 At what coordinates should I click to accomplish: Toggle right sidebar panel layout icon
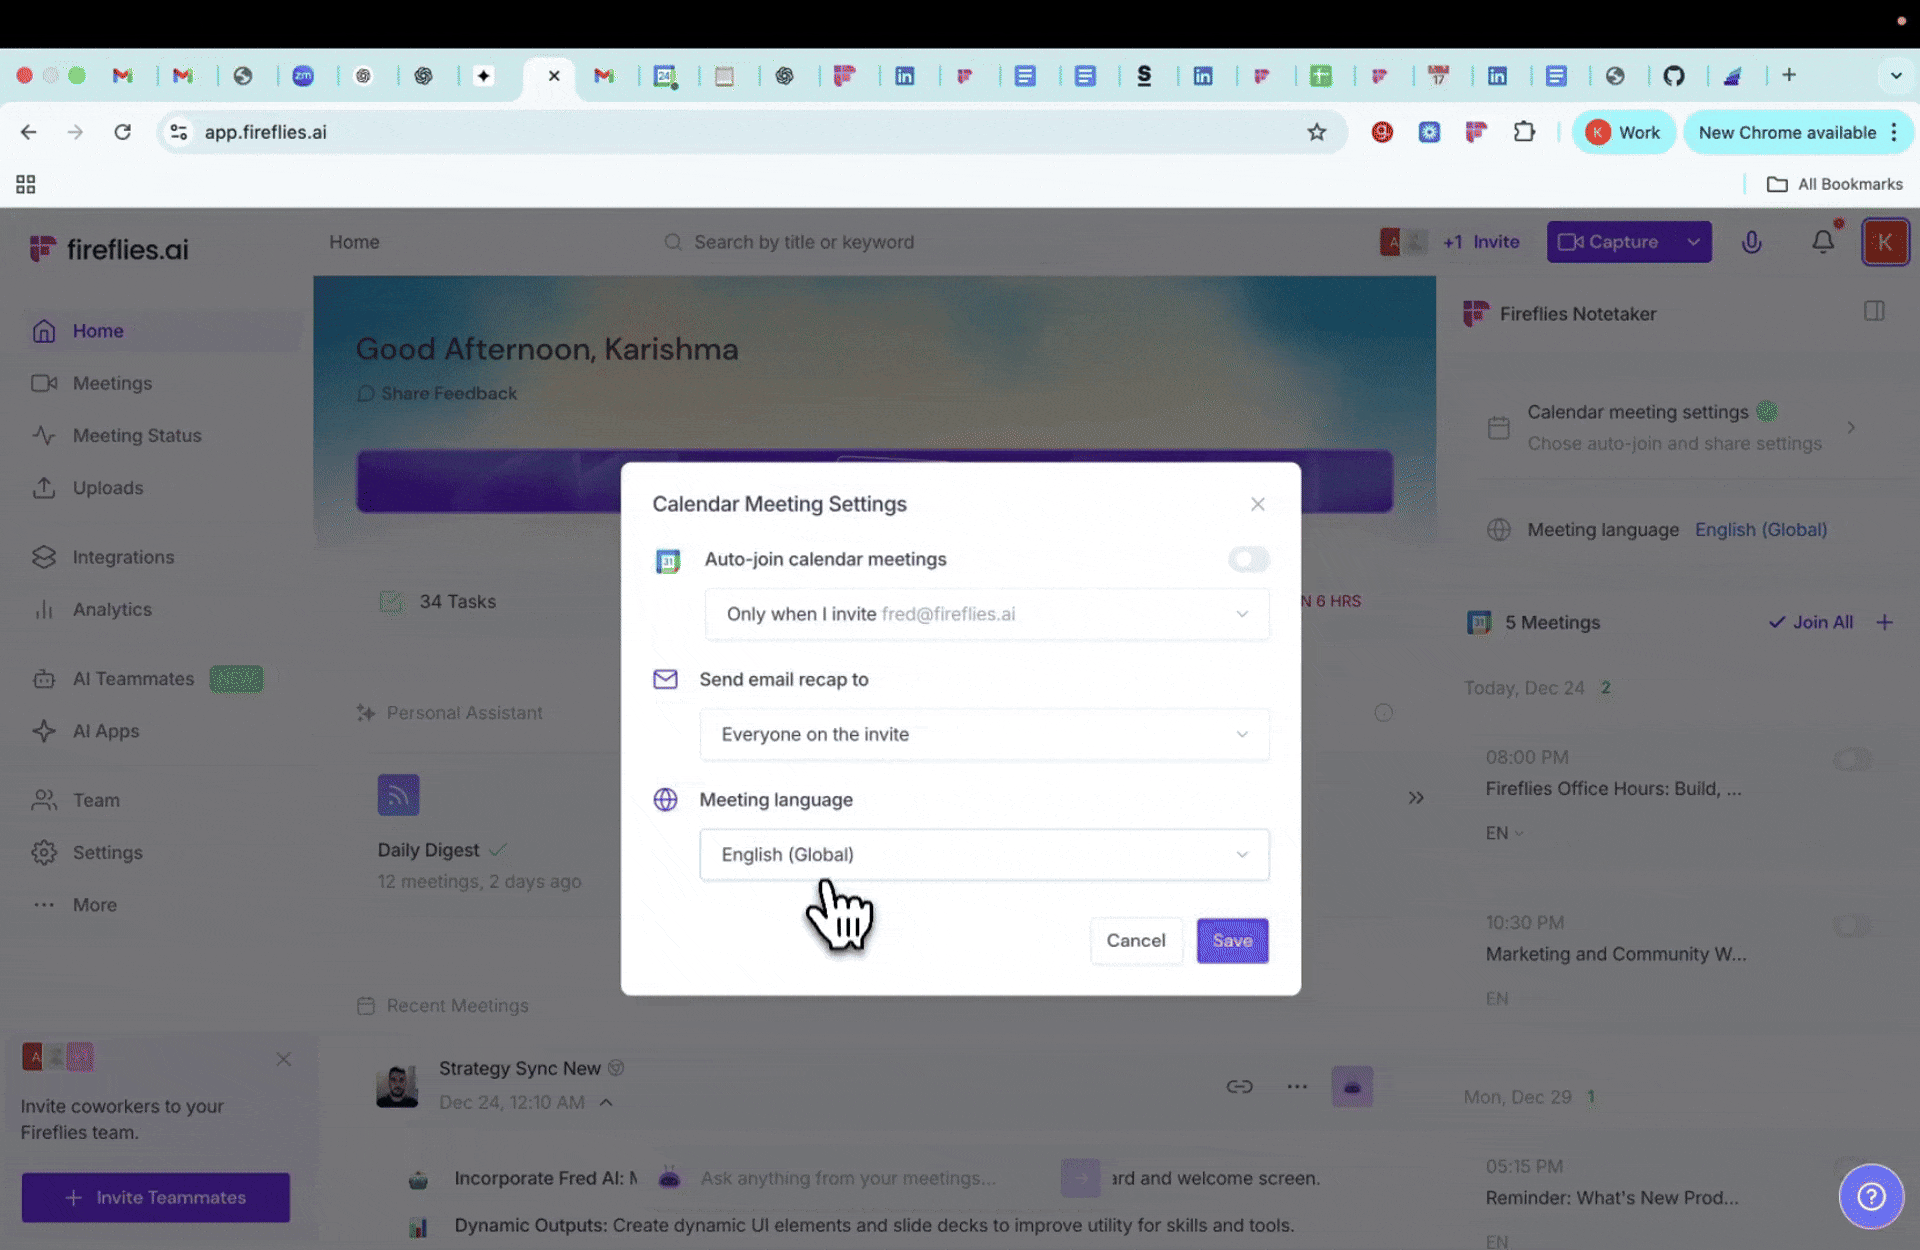[1874, 311]
